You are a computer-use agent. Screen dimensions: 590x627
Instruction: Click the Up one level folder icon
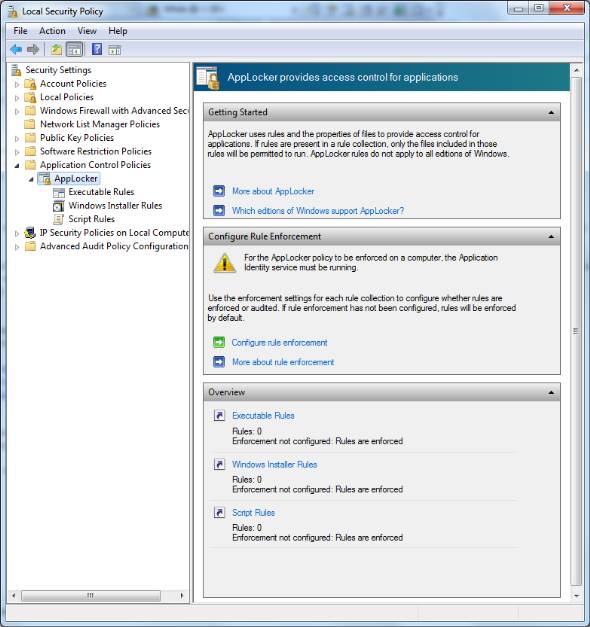(56, 50)
